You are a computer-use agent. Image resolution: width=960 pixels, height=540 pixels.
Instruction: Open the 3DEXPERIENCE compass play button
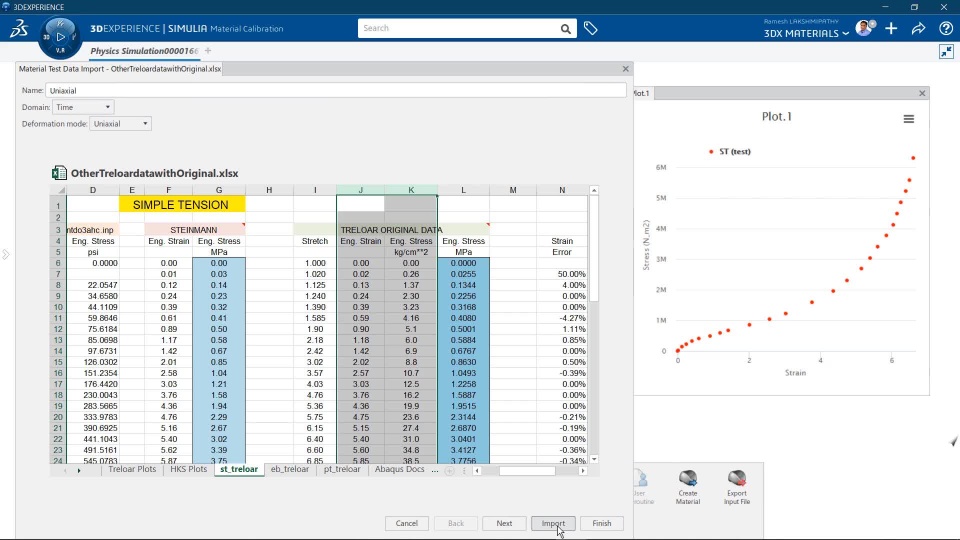(60, 37)
